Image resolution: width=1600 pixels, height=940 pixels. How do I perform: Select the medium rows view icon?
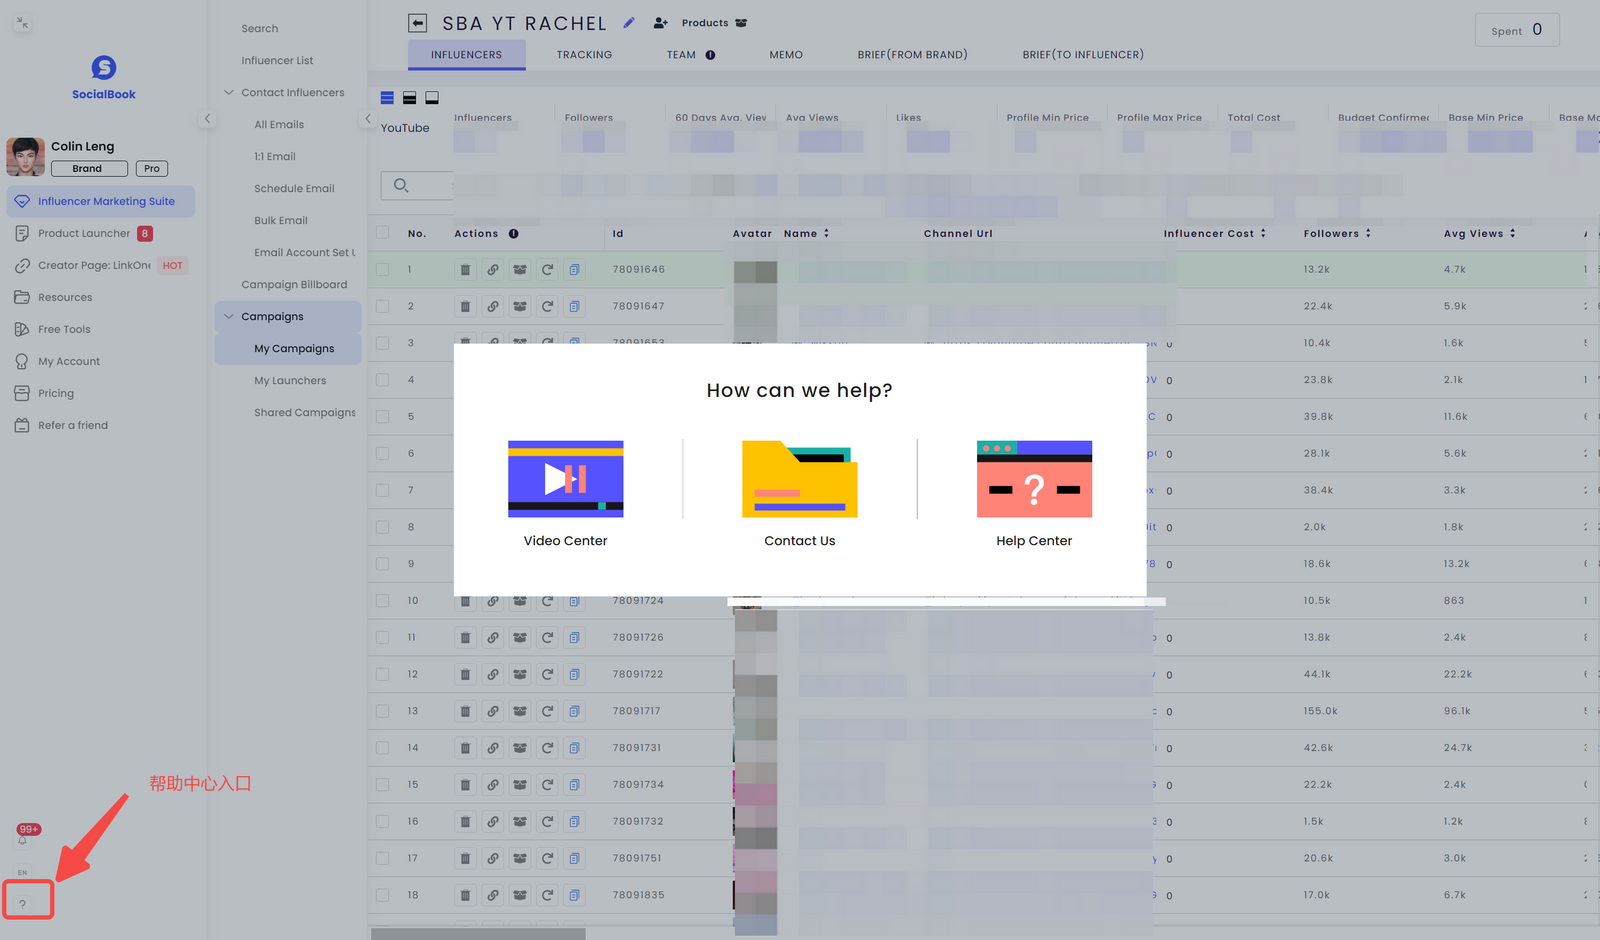click(x=409, y=98)
